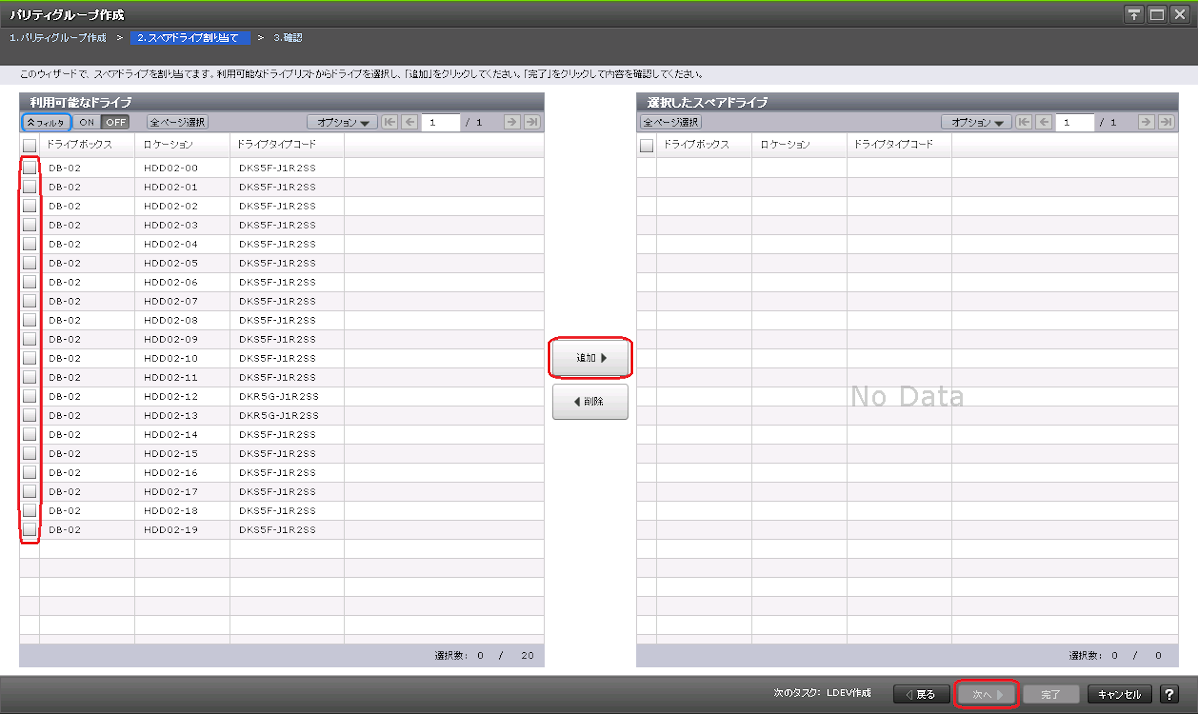Open help with the question mark icon
1198x714 pixels.
pyautogui.click(x=1169, y=694)
